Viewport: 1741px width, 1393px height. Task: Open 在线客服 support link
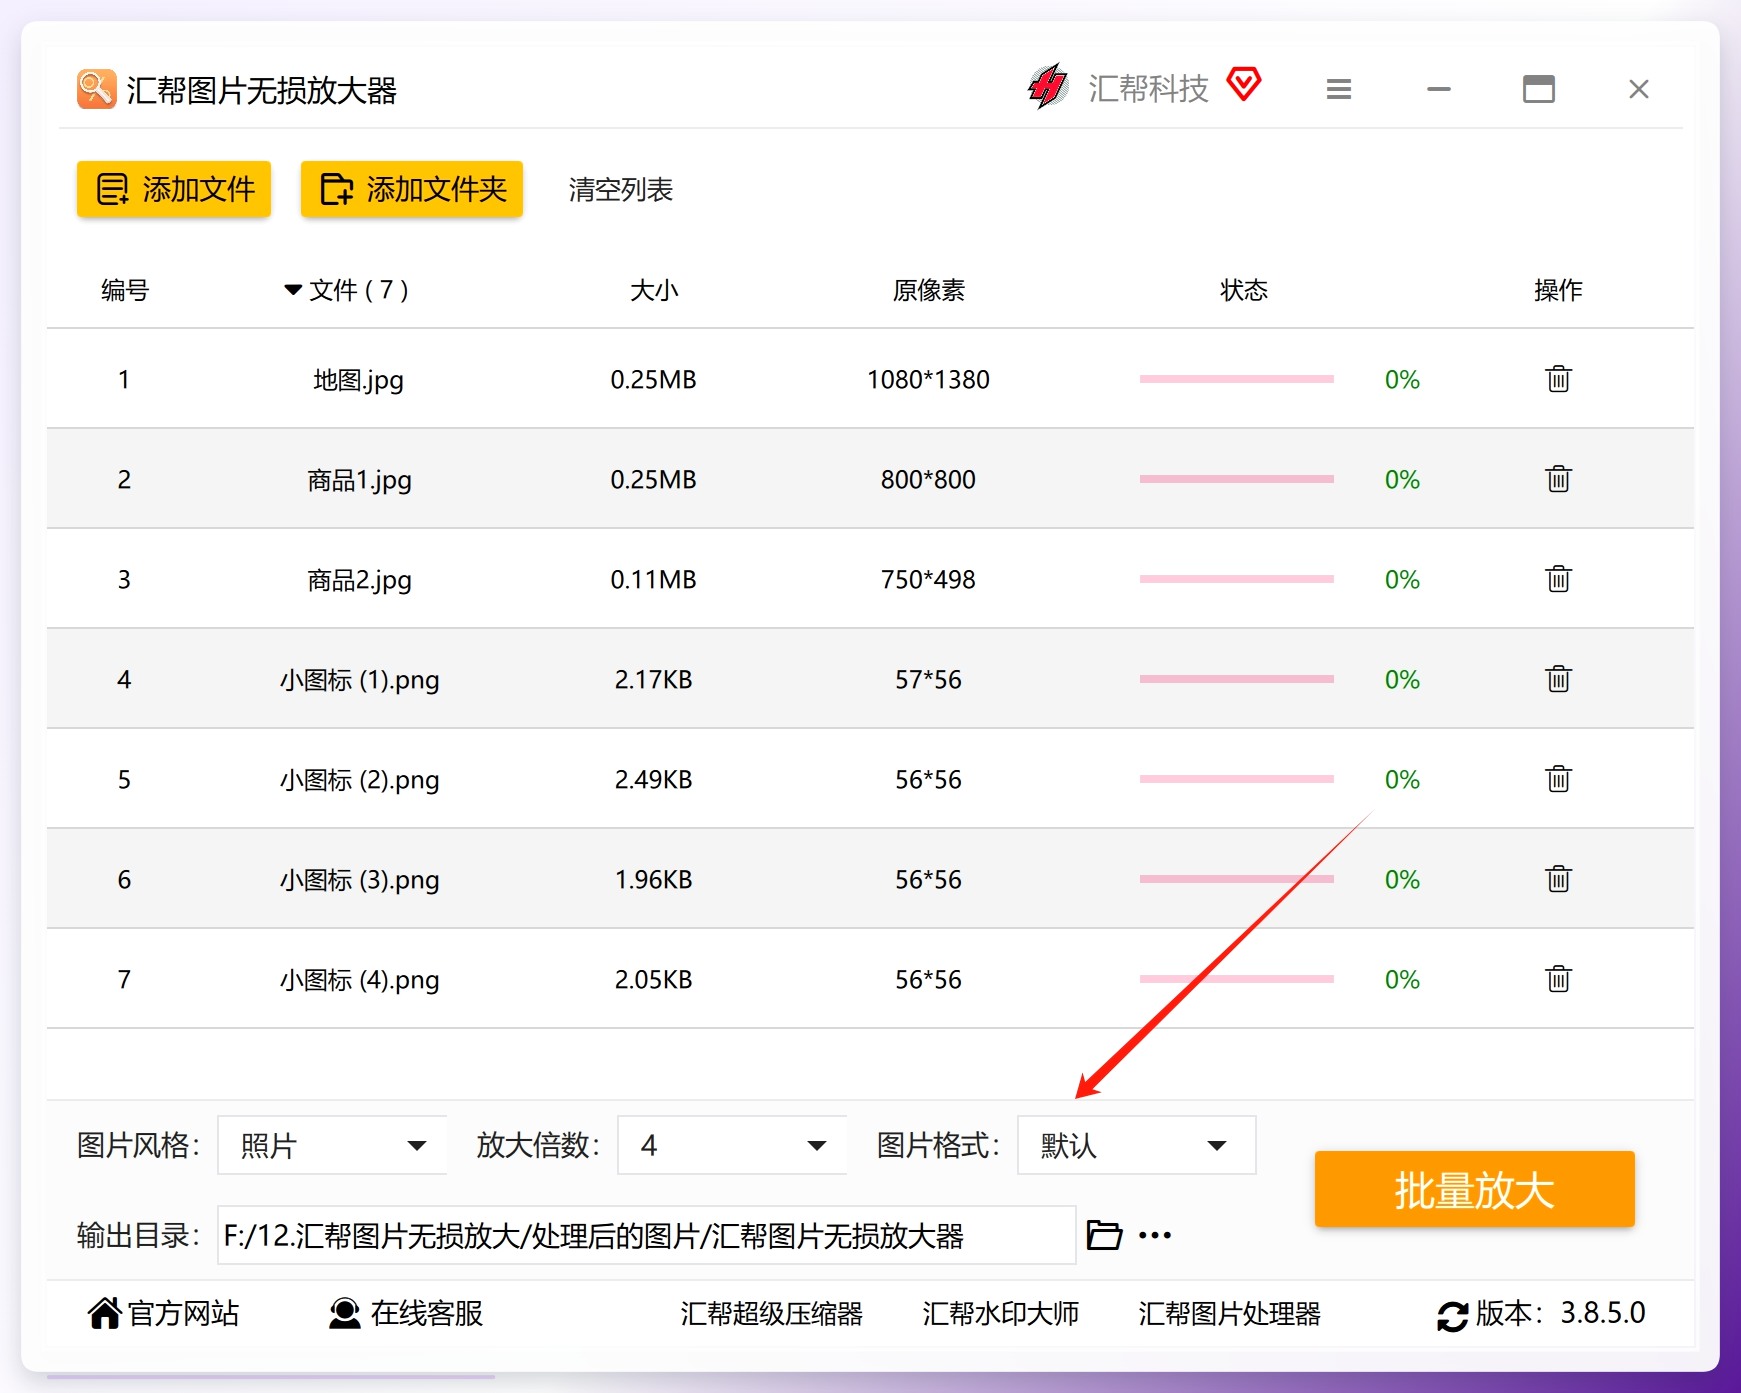pos(427,1314)
